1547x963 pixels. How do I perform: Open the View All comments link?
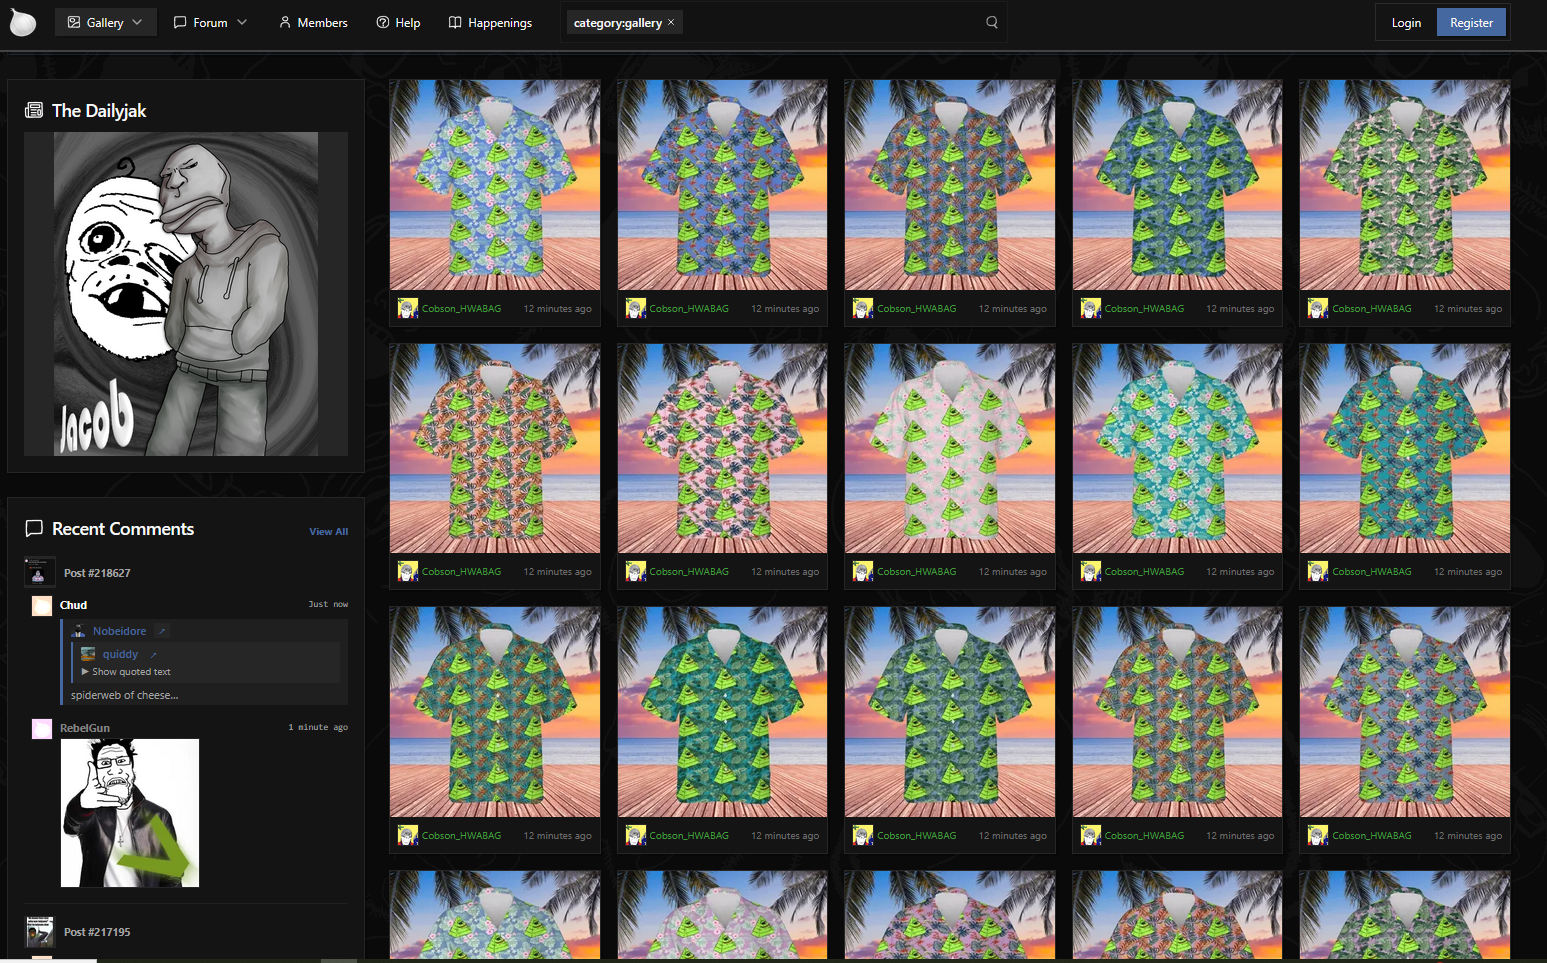[x=328, y=532]
